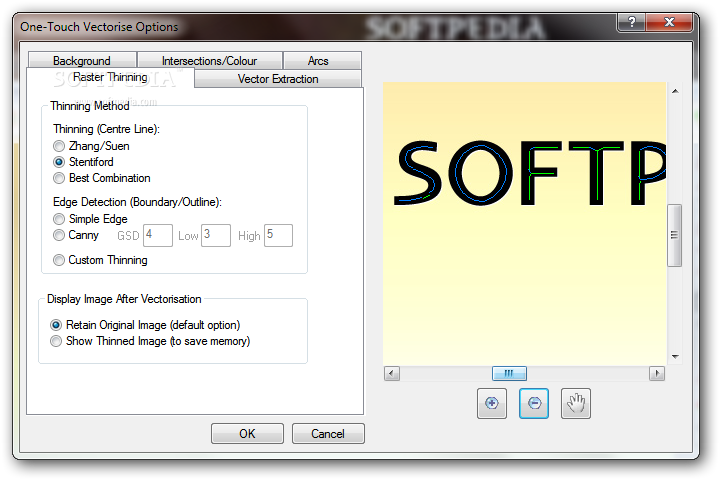Choose Custom Thinning option
The height and width of the screenshot is (480, 720).
click(x=100, y=260)
